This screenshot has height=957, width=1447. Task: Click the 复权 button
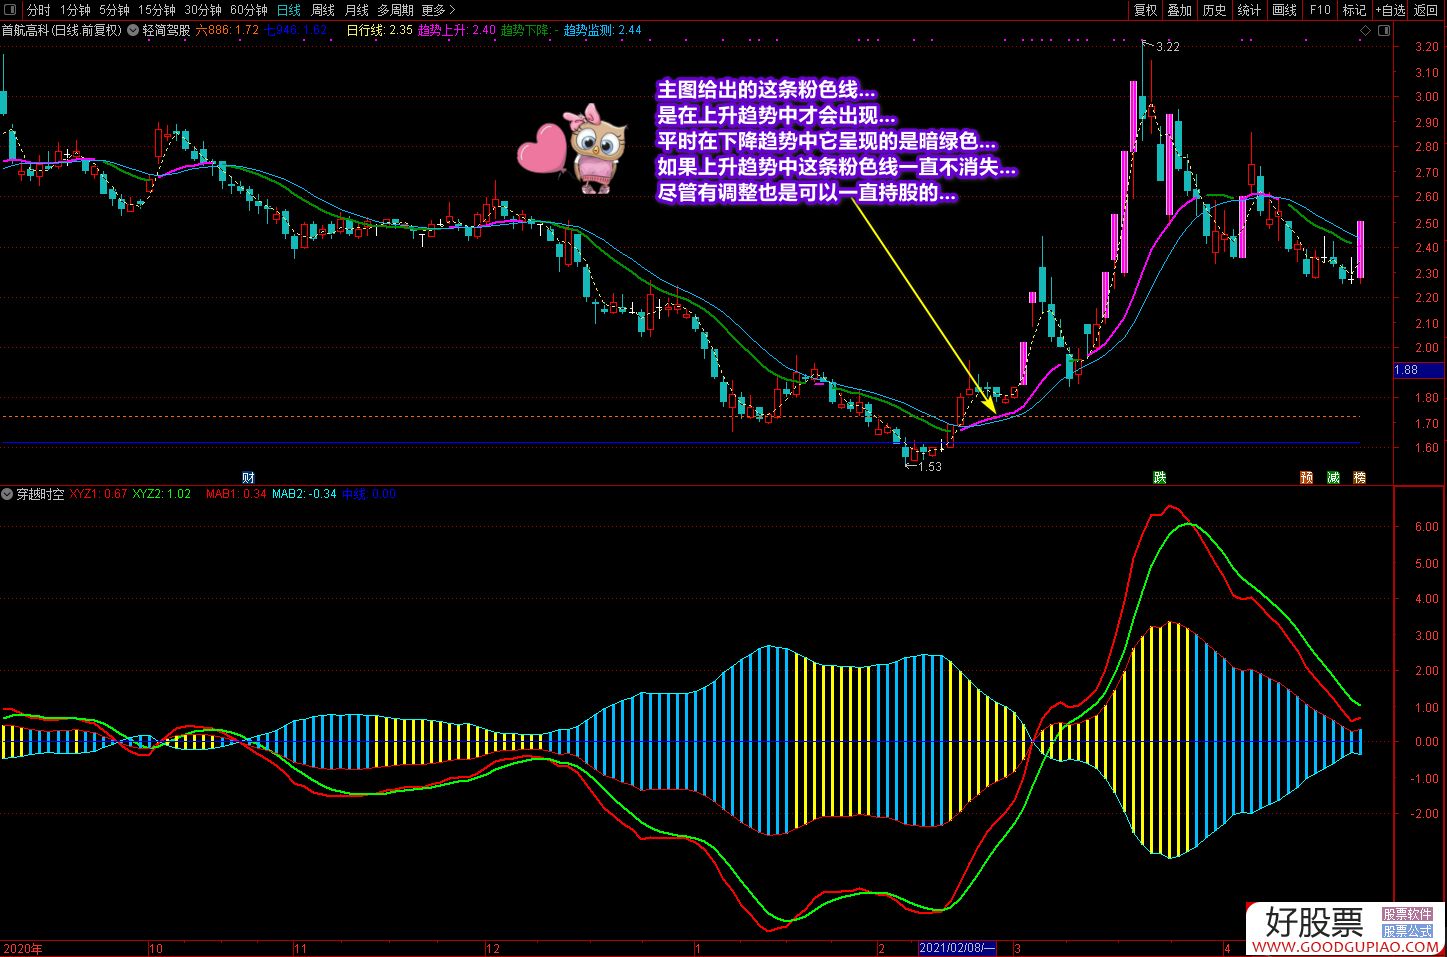[1145, 10]
